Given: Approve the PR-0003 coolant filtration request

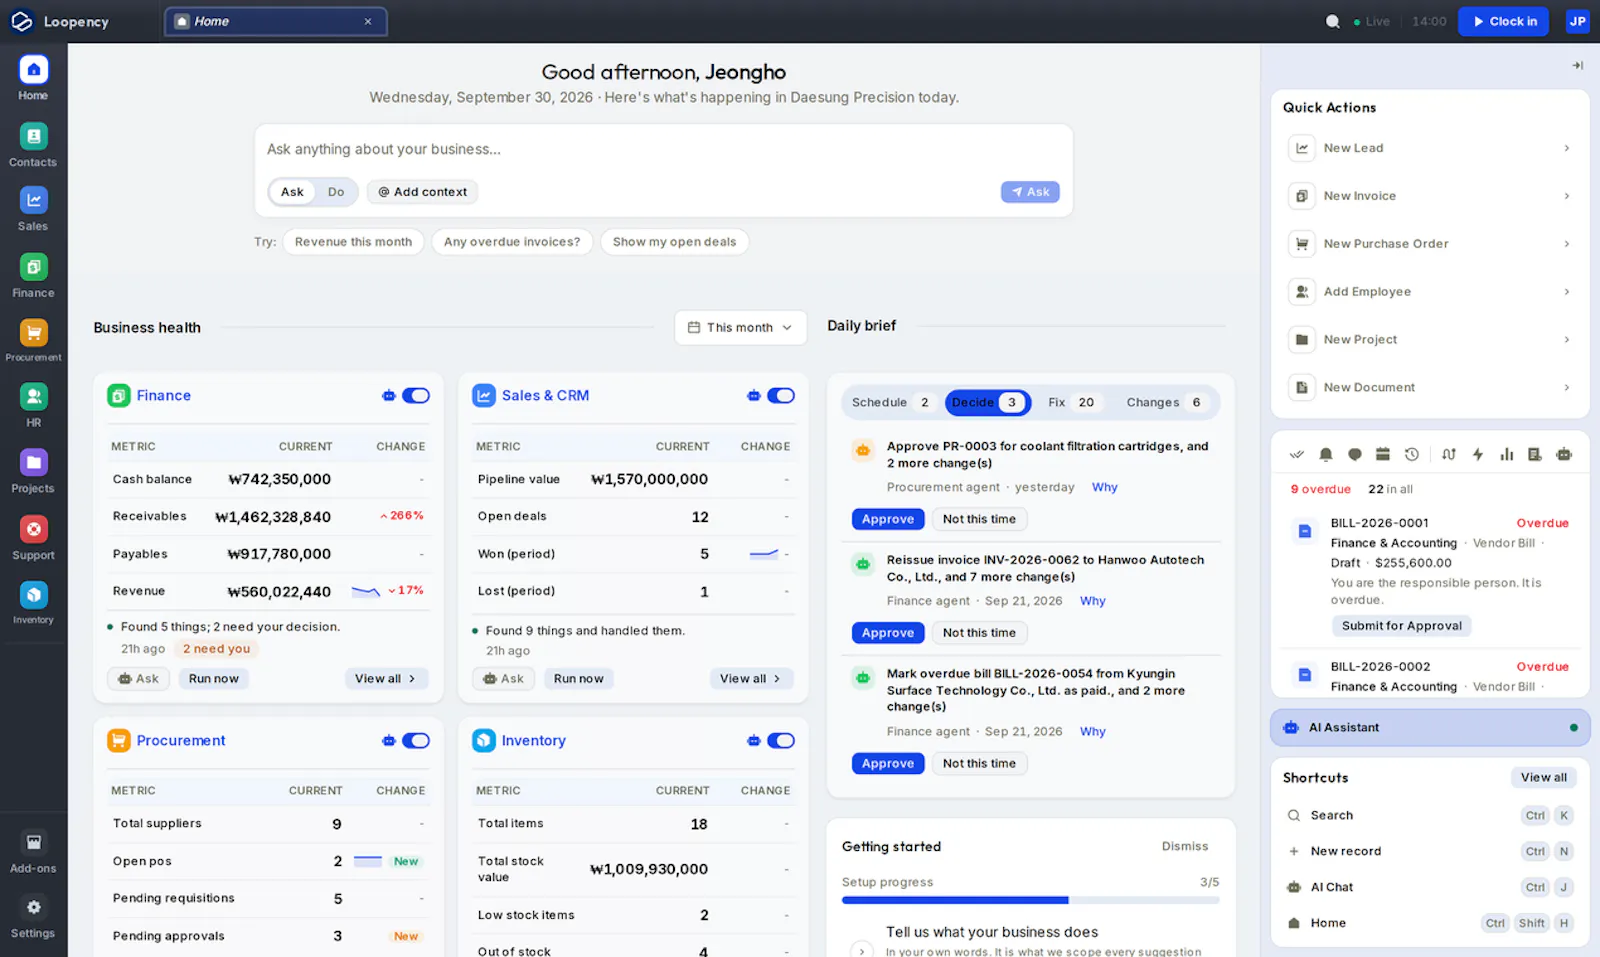Looking at the screenshot, I should (888, 519).
